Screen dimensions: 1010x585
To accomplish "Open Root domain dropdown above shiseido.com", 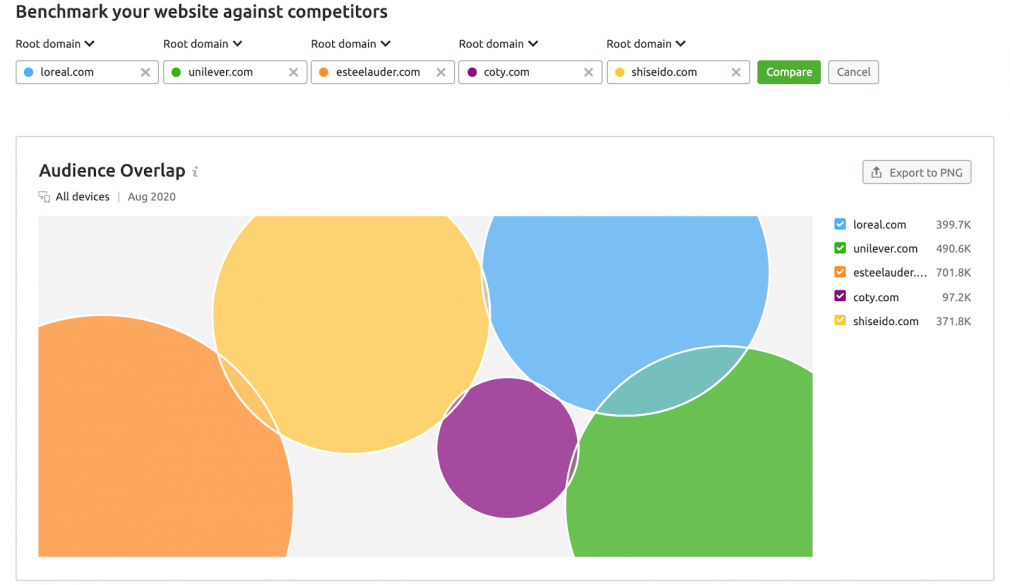I will pyautogui.click(x=646, y=44).
